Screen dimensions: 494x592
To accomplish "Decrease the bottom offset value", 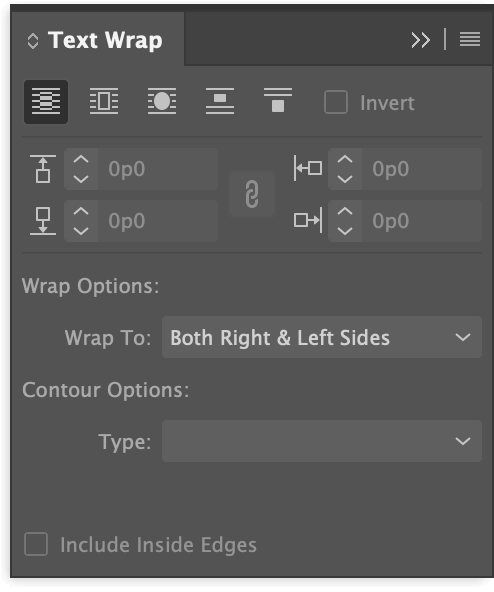I will point(81,231).
